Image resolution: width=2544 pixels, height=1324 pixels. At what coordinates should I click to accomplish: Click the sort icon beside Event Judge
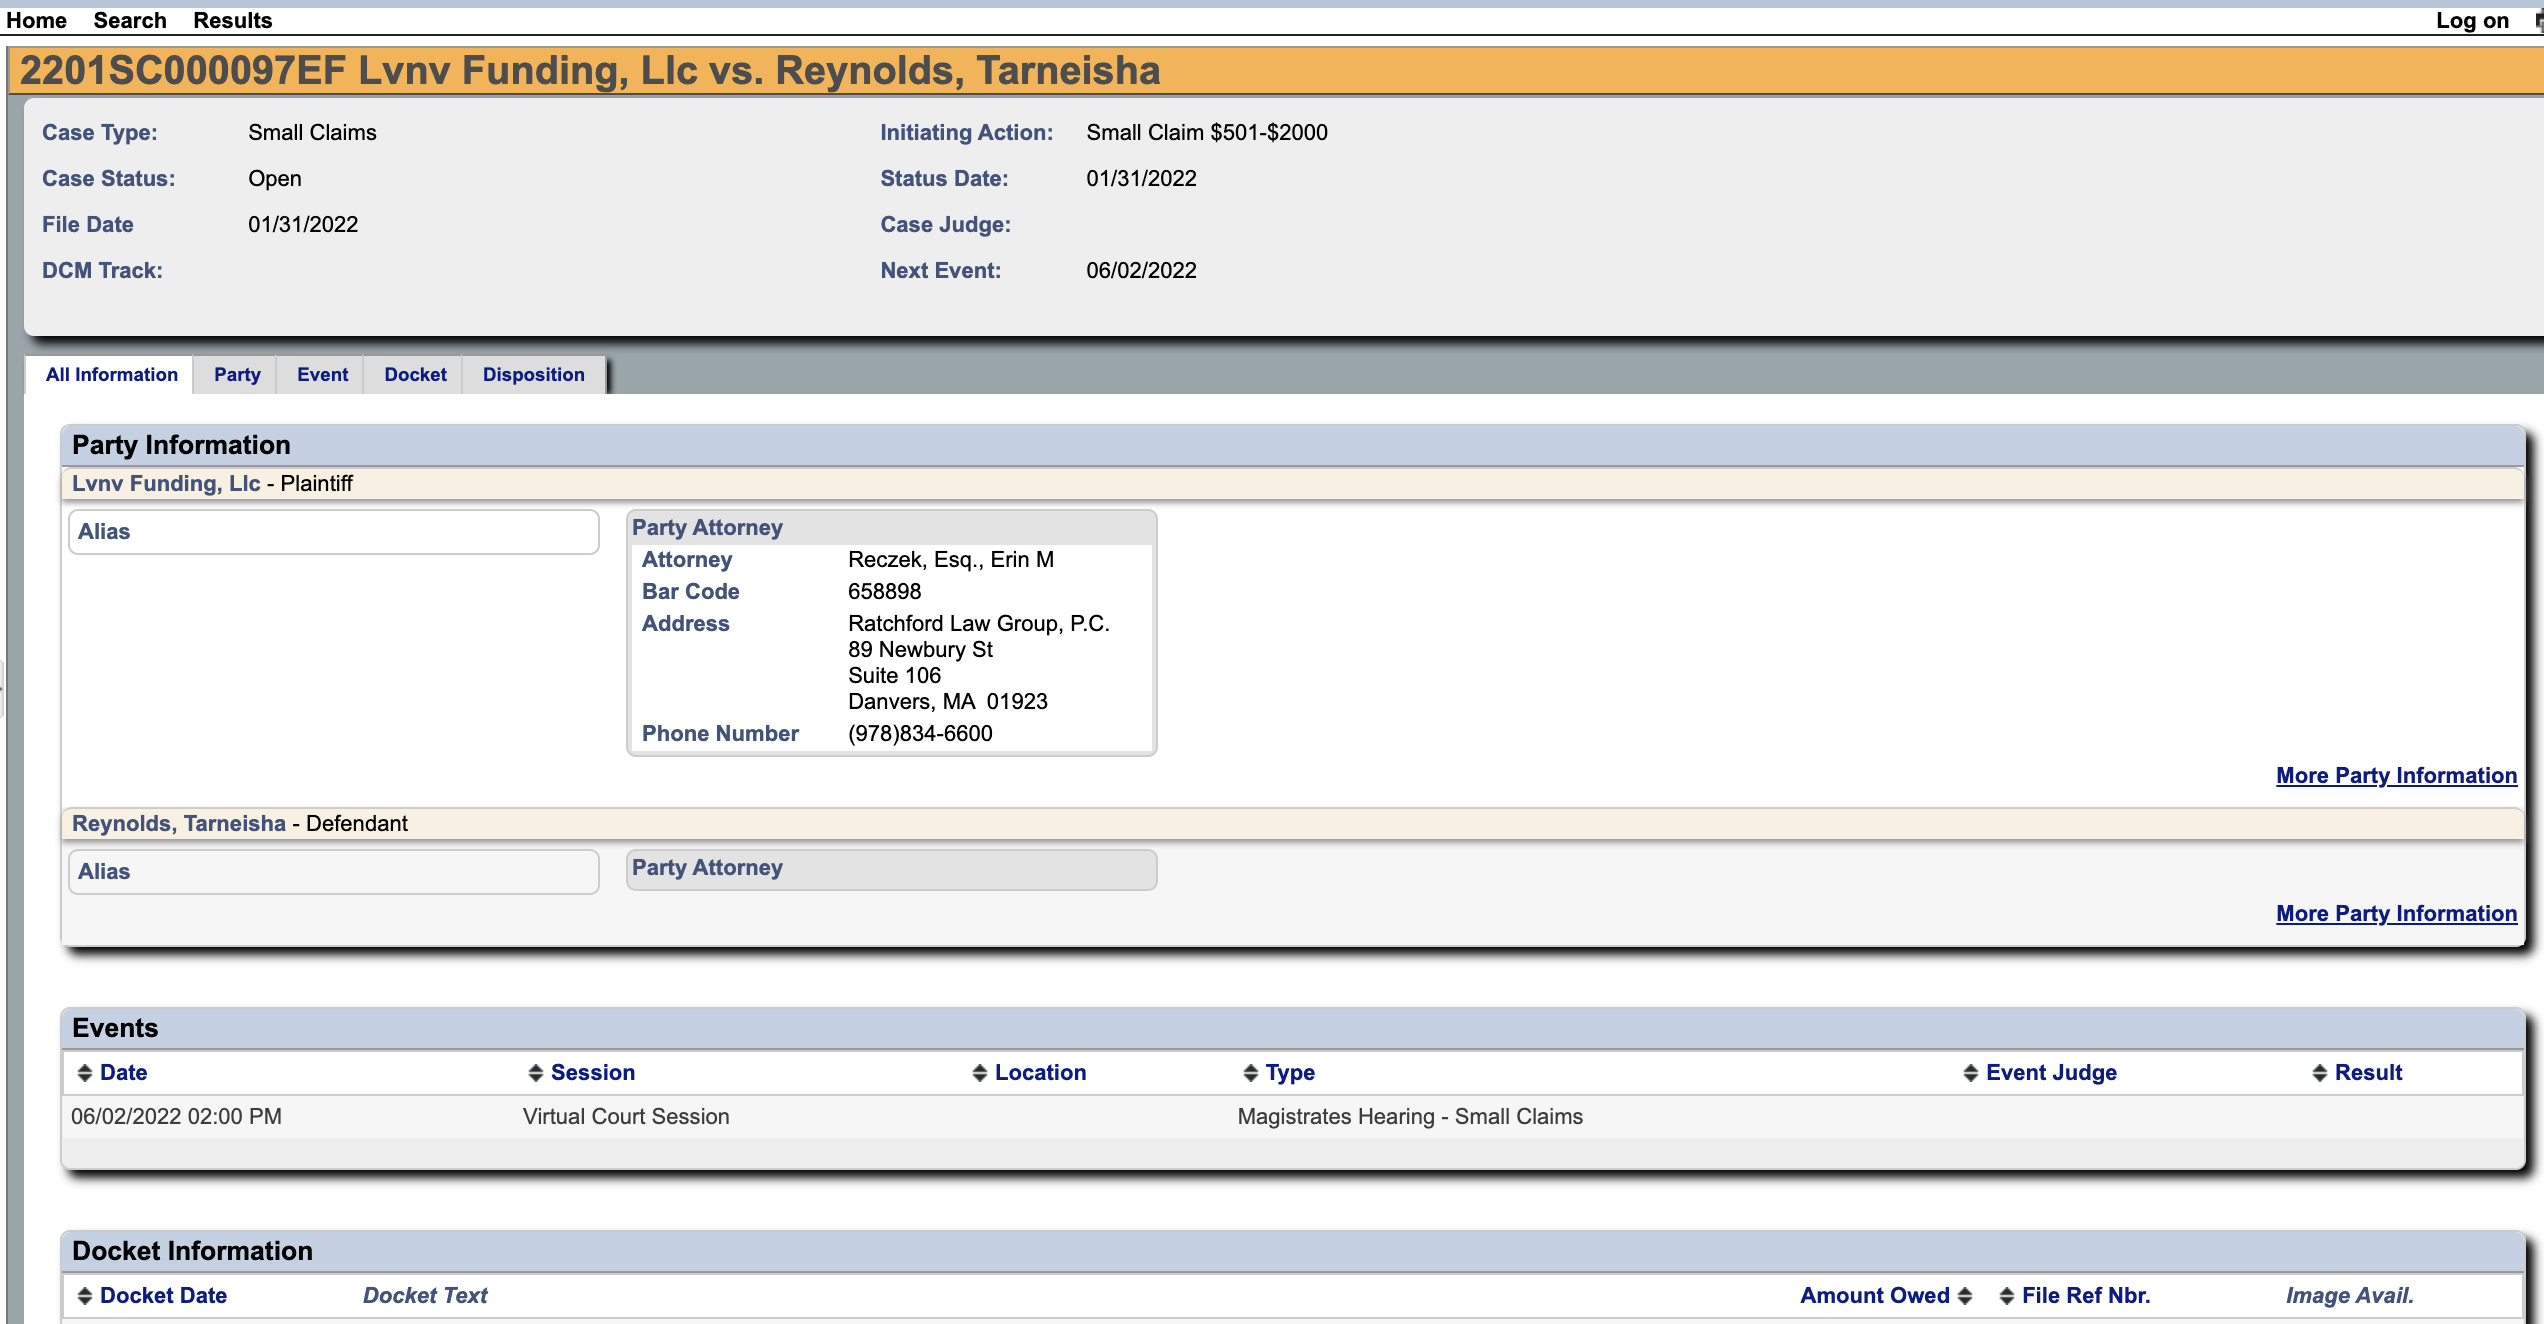point(1970,1073)
